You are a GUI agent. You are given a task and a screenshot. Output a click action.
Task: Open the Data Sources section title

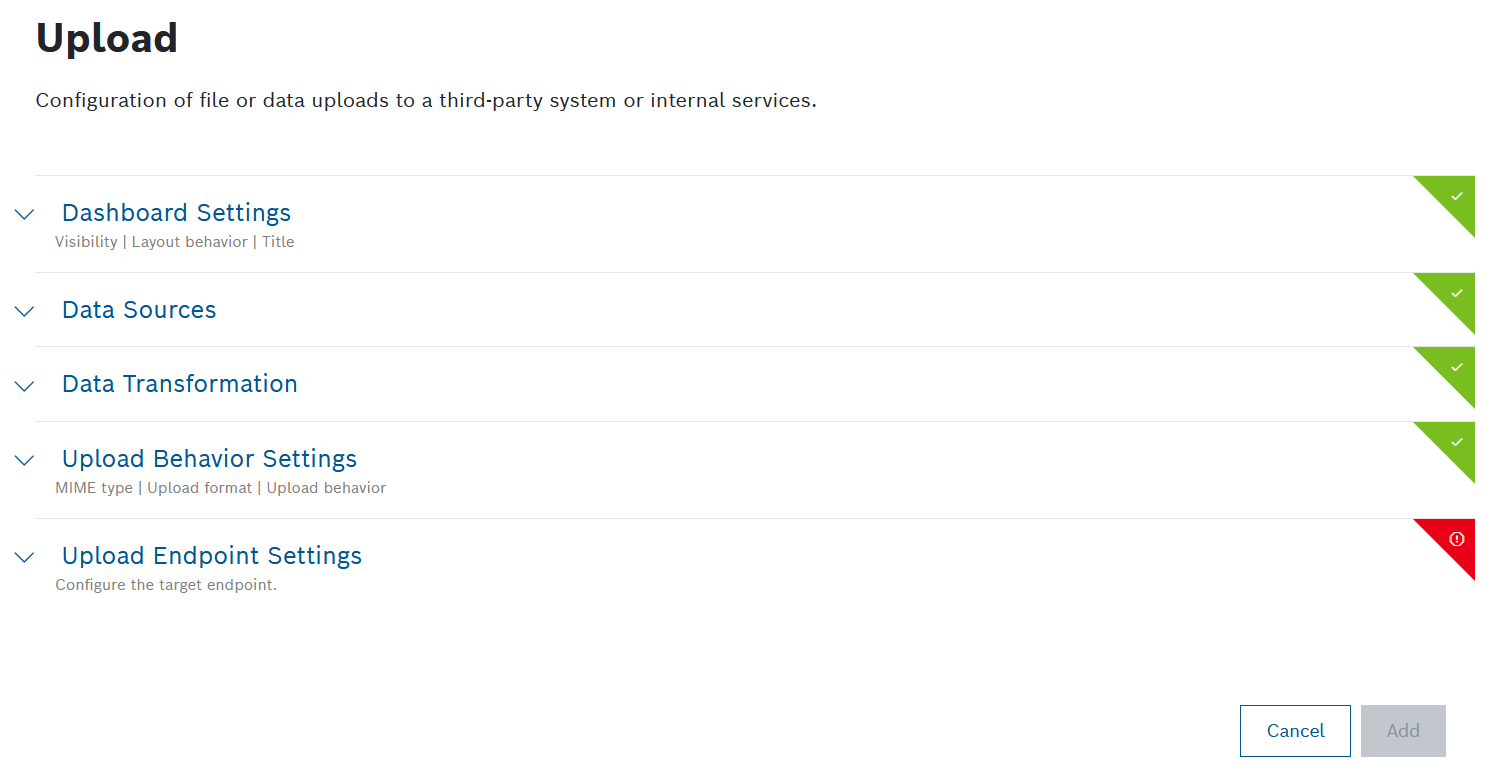coord(139,310)
